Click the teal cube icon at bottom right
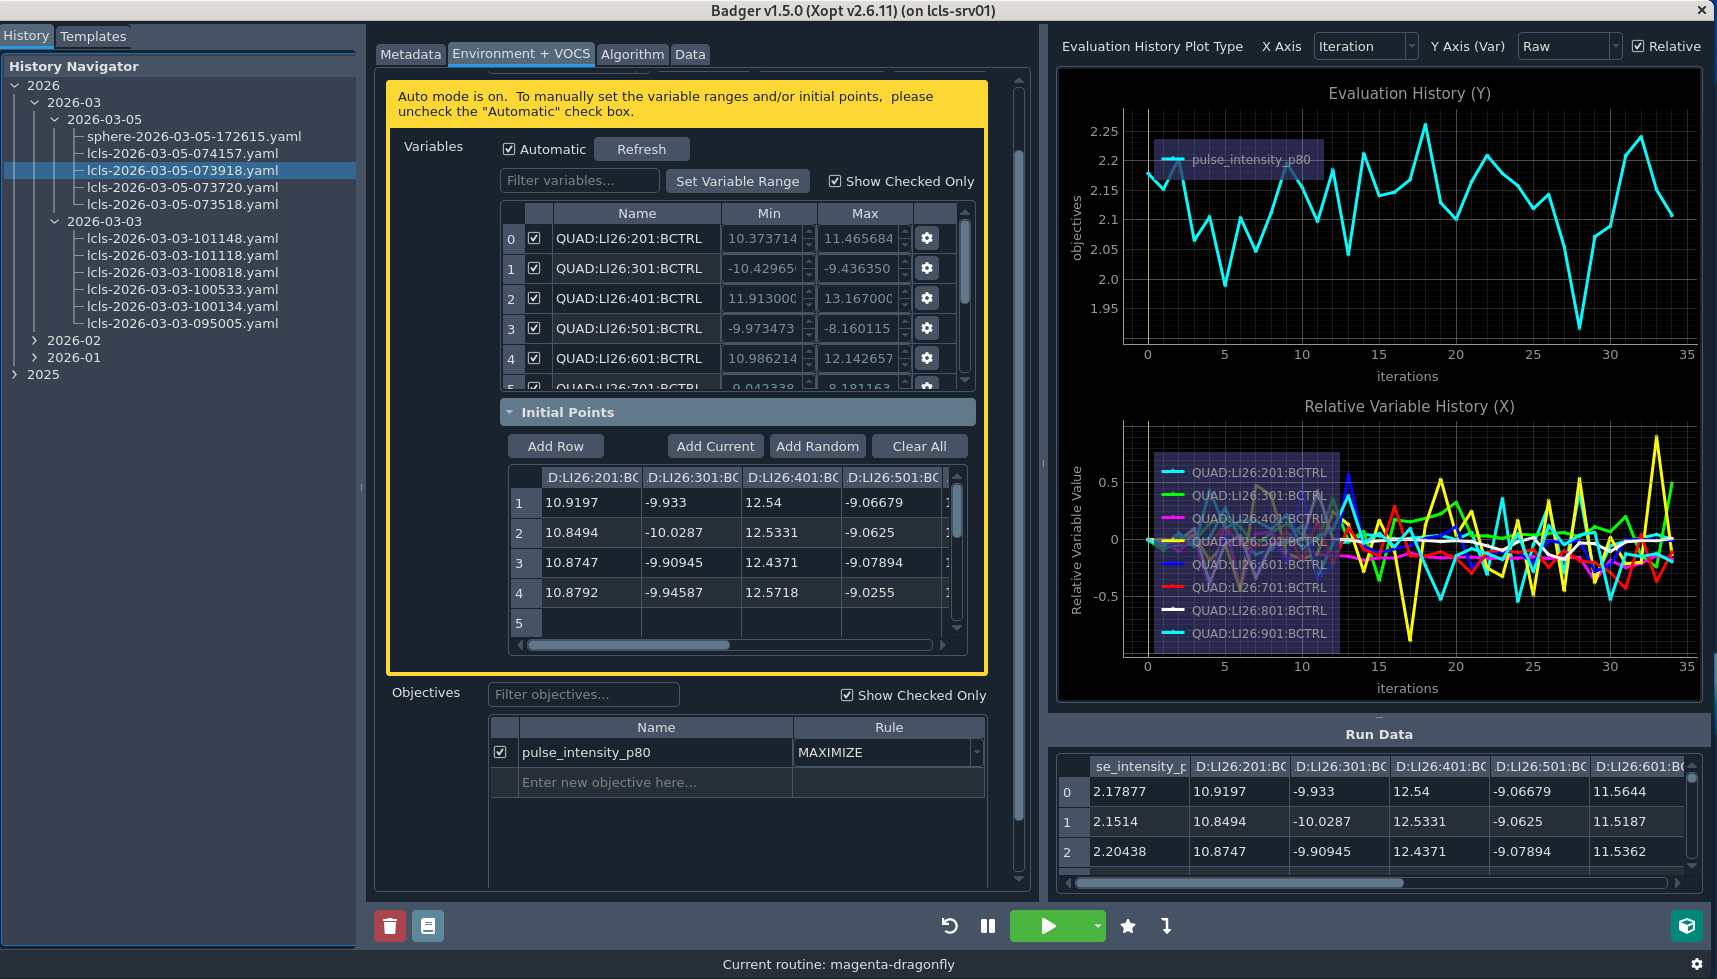 [x=1687, y=926]
